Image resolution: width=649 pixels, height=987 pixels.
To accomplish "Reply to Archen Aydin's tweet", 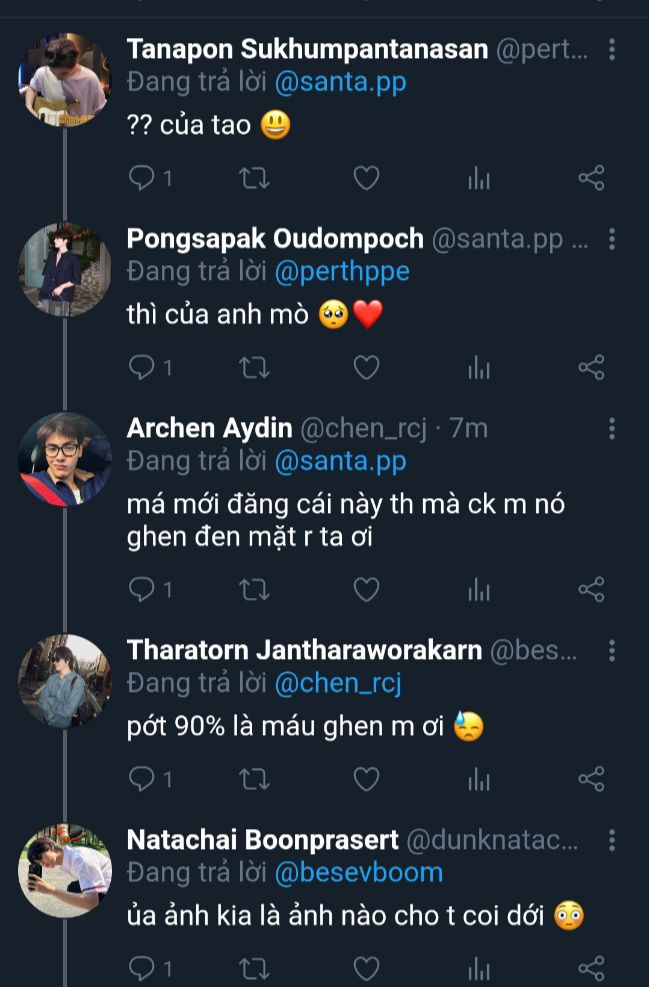I will click(144, 589).
